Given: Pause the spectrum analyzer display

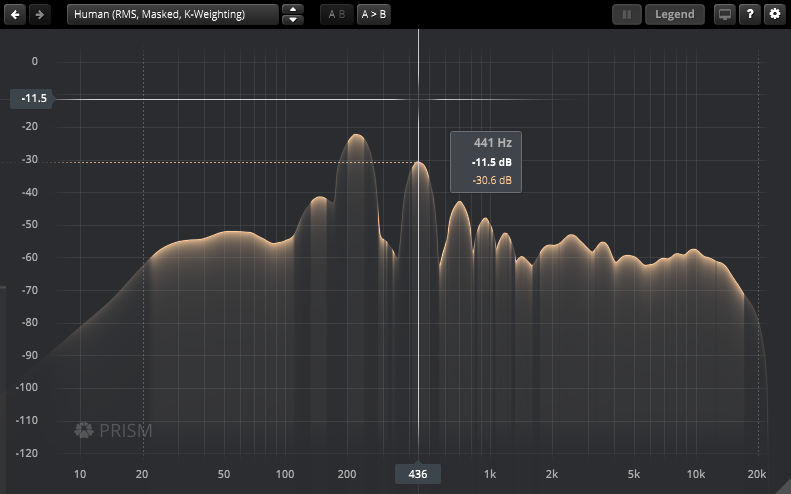Looking at the screenshot, I should pyautogui.click(x=627, y=15).
